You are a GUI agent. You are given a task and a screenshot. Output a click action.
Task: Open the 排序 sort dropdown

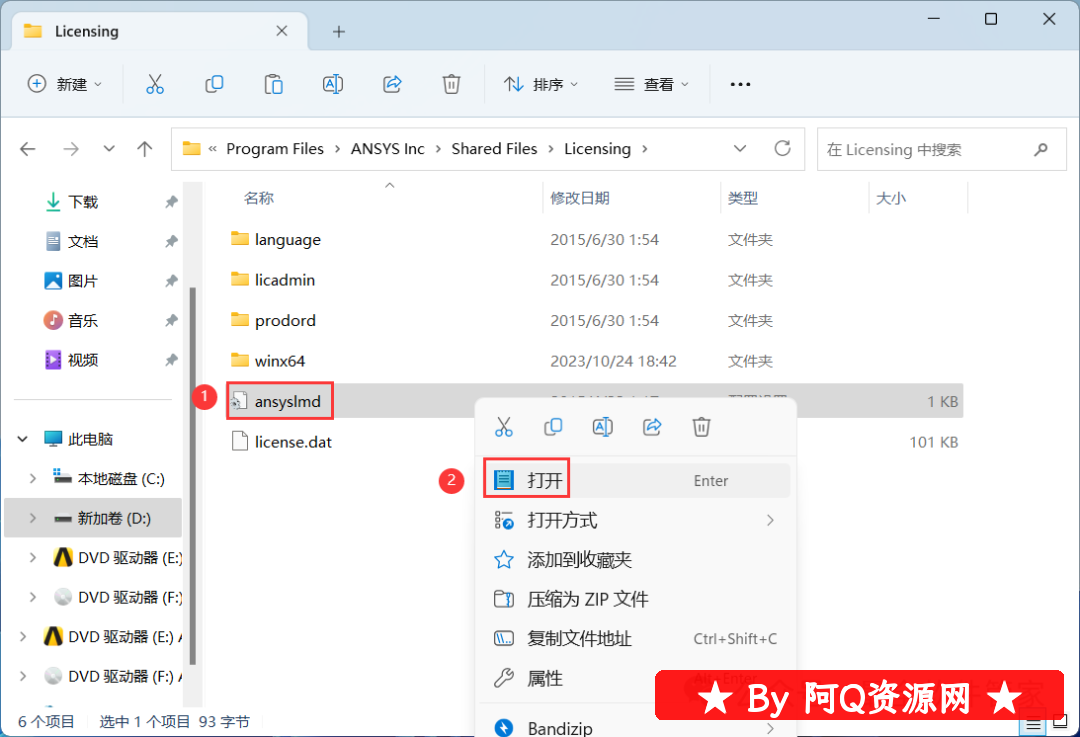(x=541, y=84)
